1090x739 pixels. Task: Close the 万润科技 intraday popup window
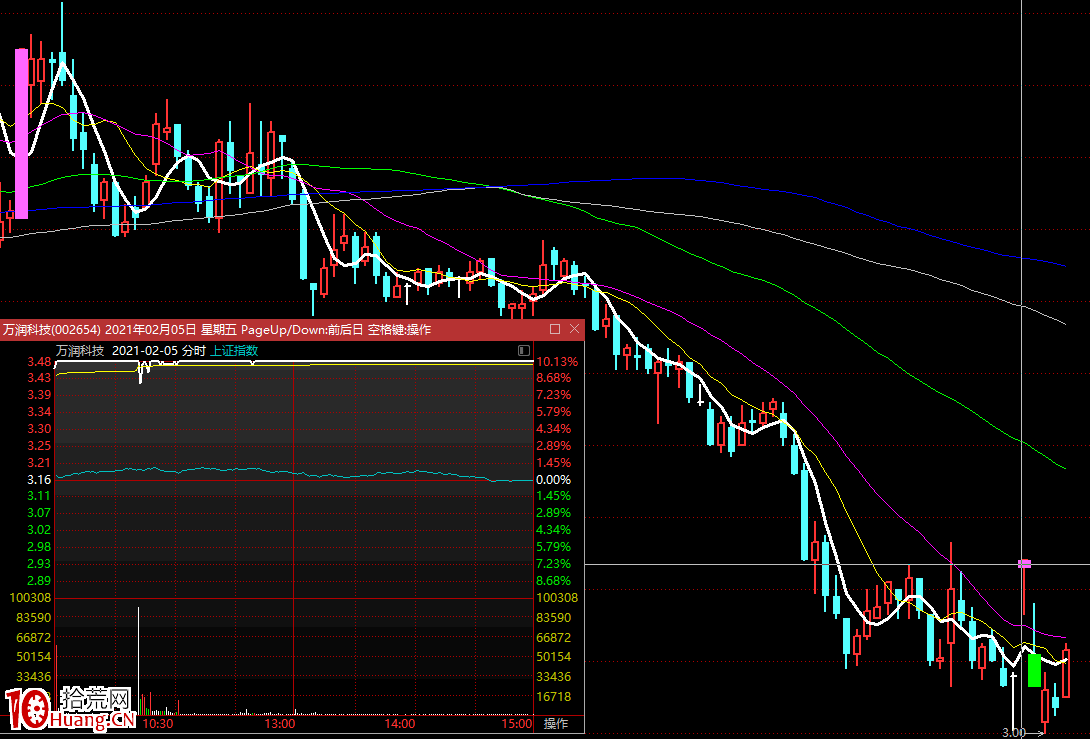[574, 329]
